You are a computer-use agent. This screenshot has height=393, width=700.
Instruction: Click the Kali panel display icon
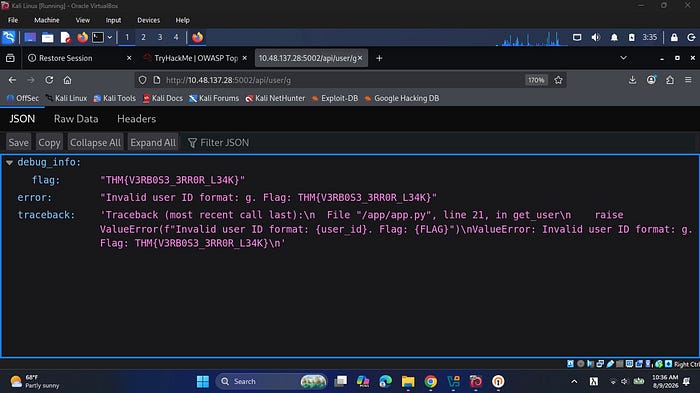click(577, 38)
